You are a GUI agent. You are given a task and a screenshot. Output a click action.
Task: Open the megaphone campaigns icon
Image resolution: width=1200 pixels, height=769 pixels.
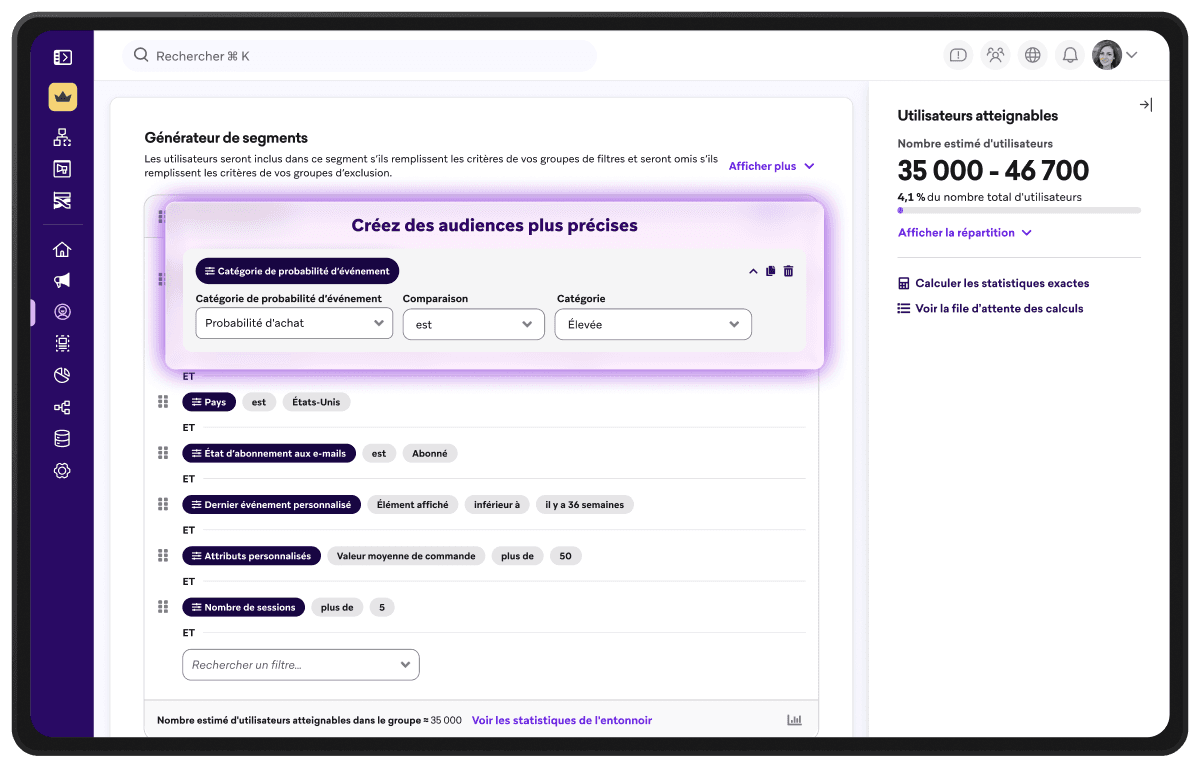pyautogui.click(x=62, y=280)
